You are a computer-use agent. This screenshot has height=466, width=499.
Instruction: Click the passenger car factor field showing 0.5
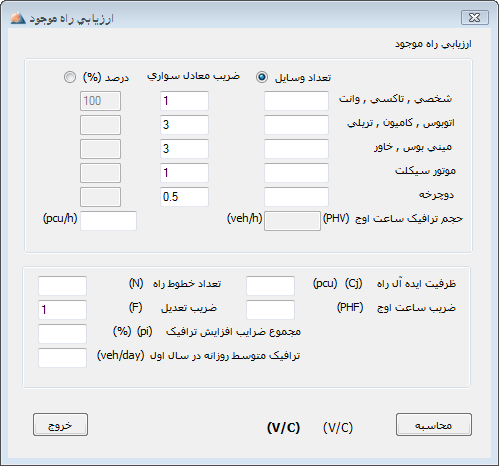click(184, 197)
